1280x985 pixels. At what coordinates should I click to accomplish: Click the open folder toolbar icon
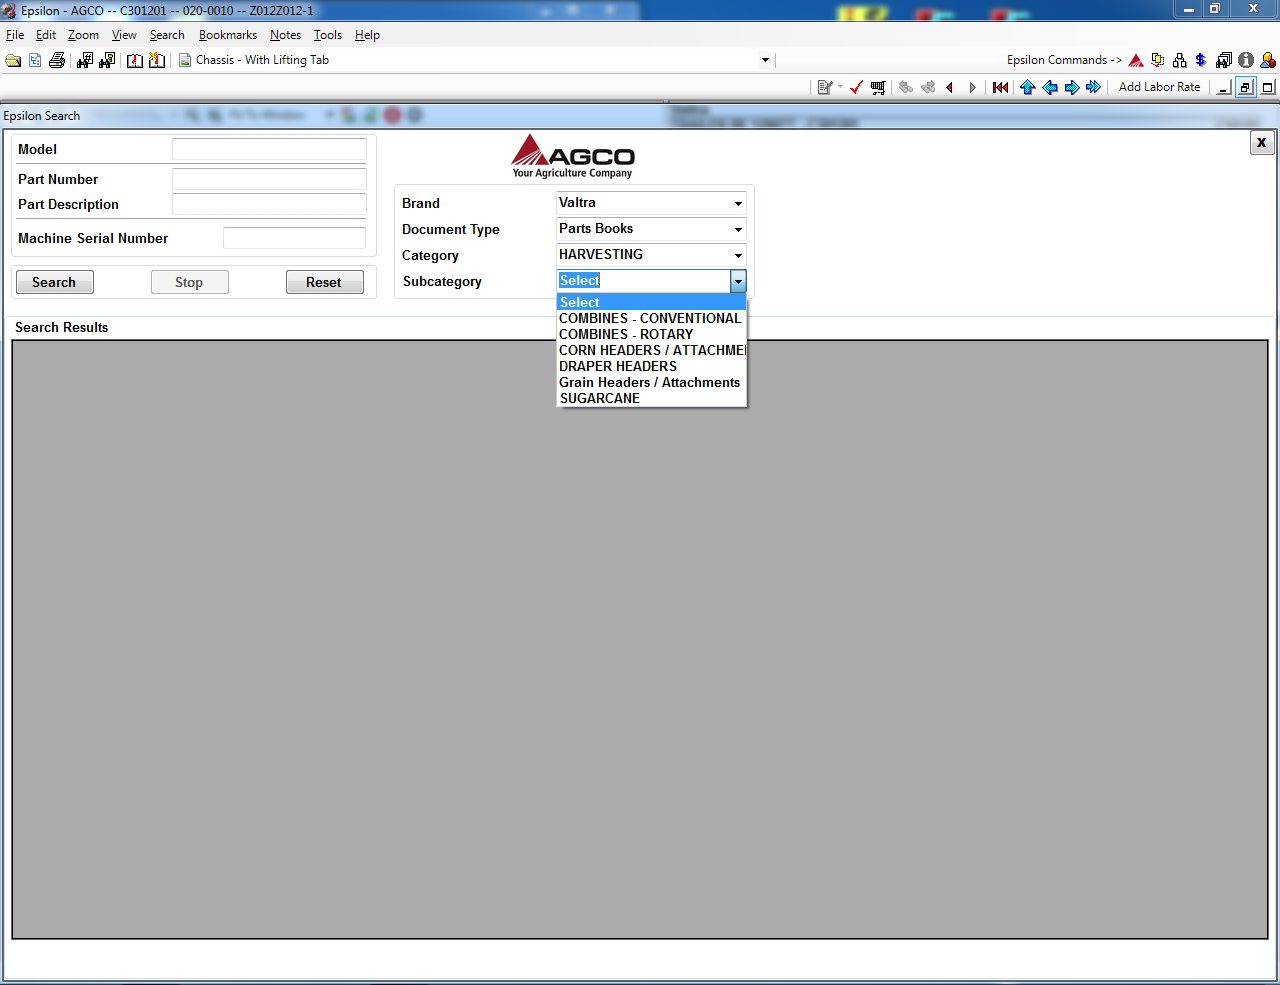tap(13, 60)
